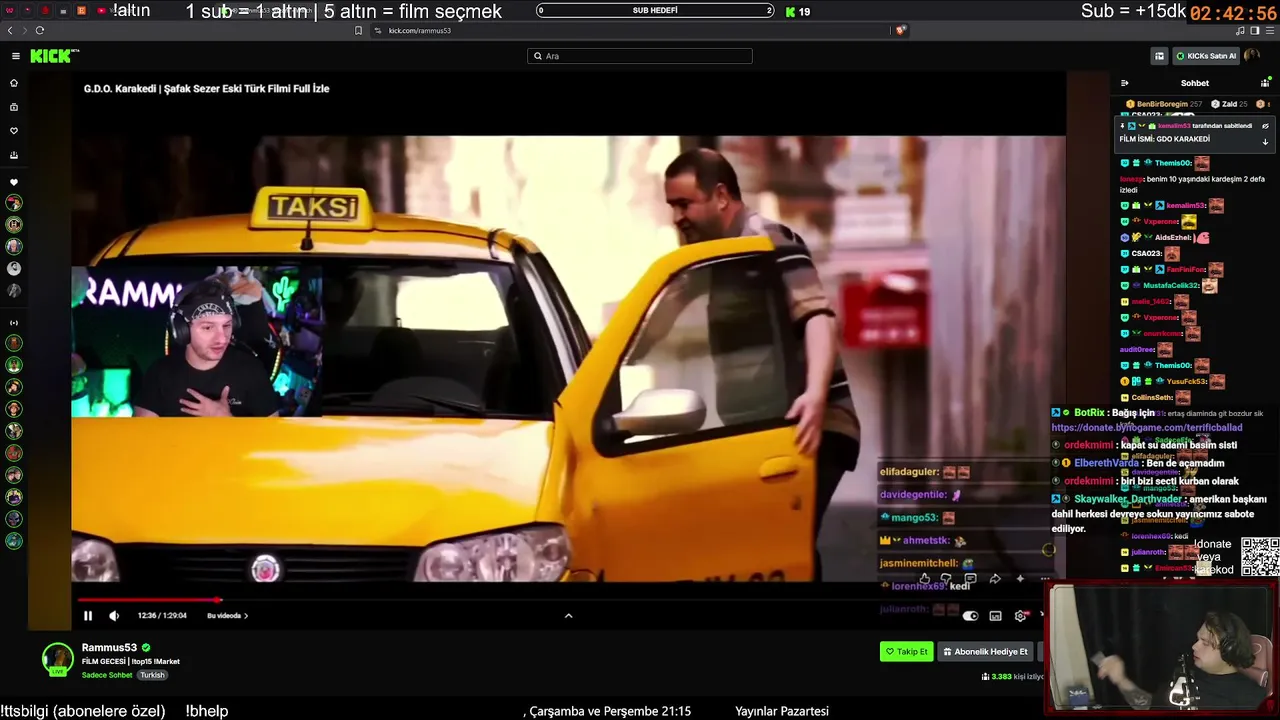Click the 'Sadece Sohbet' category link

point(107,675)
